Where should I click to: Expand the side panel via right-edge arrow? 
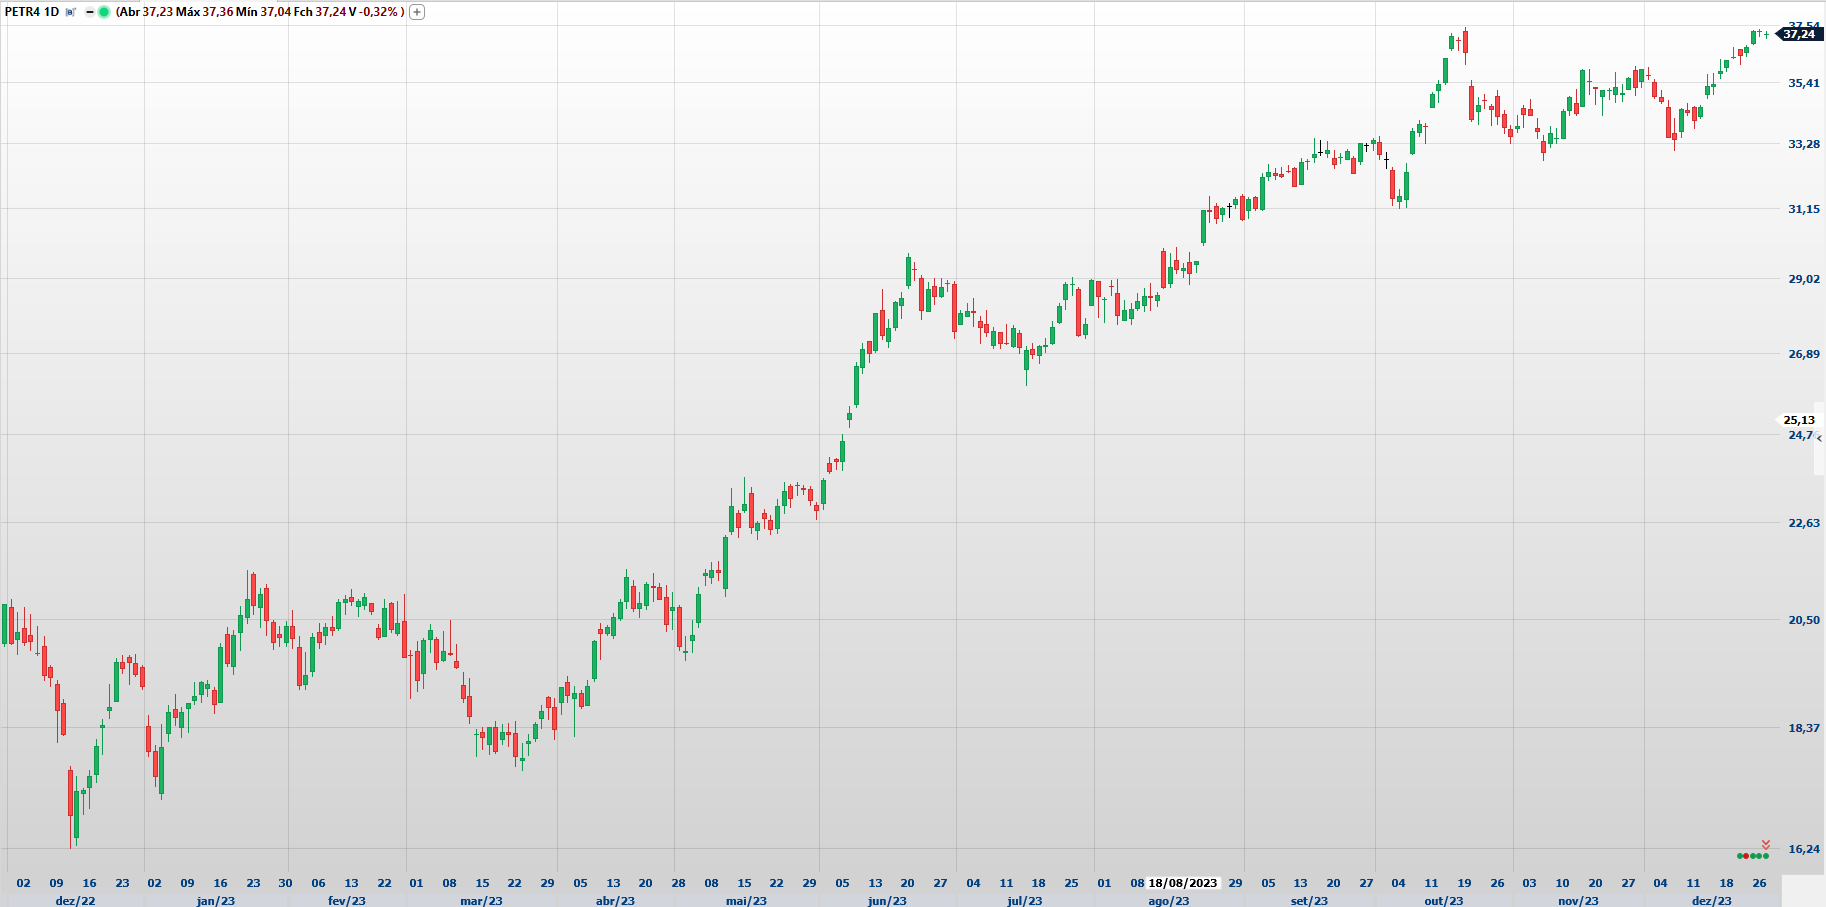(x=1819, y=438)
